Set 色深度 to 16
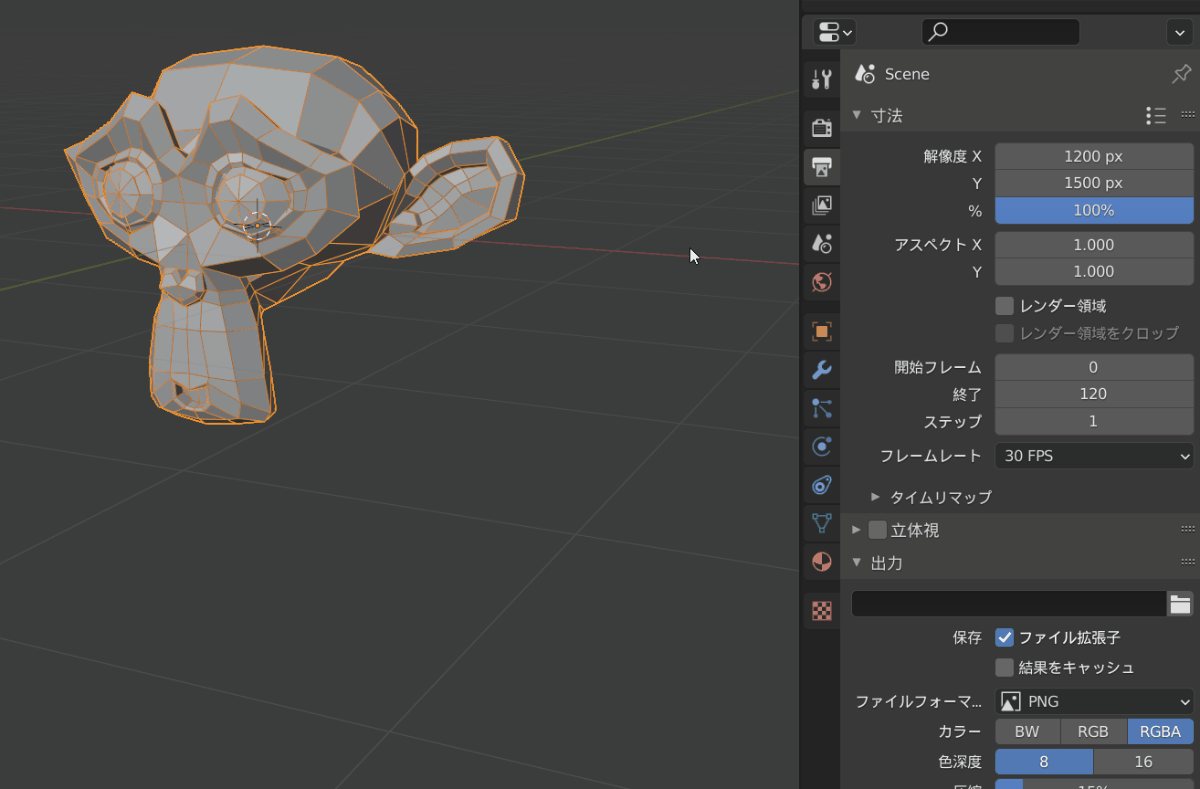Screen dimensions: 1200x789 1144,762
